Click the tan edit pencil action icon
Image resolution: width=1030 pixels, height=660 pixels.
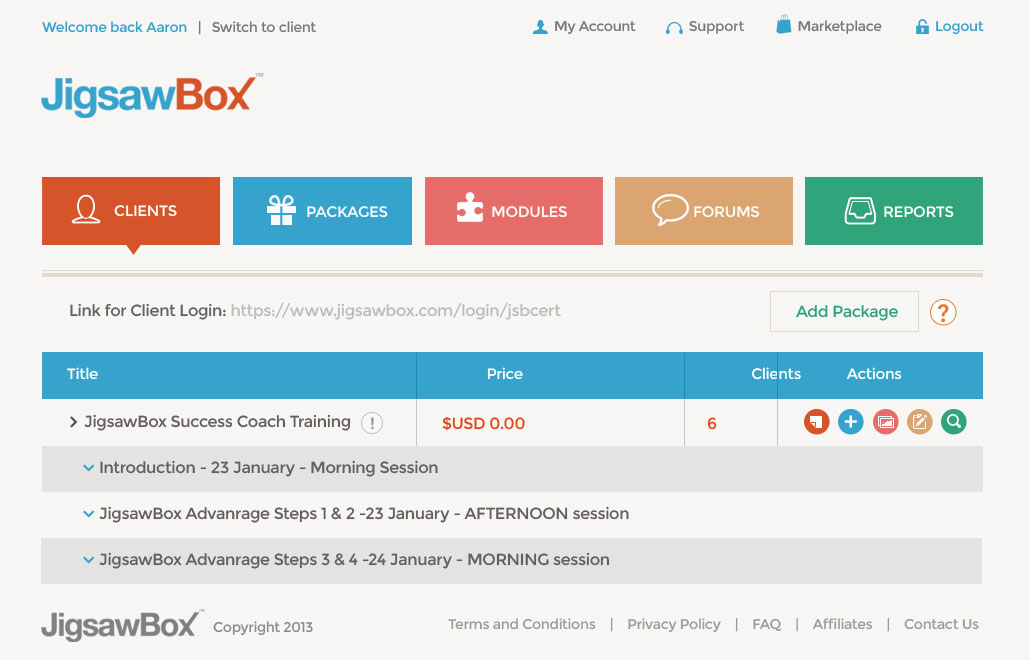(x=920, y=422)
